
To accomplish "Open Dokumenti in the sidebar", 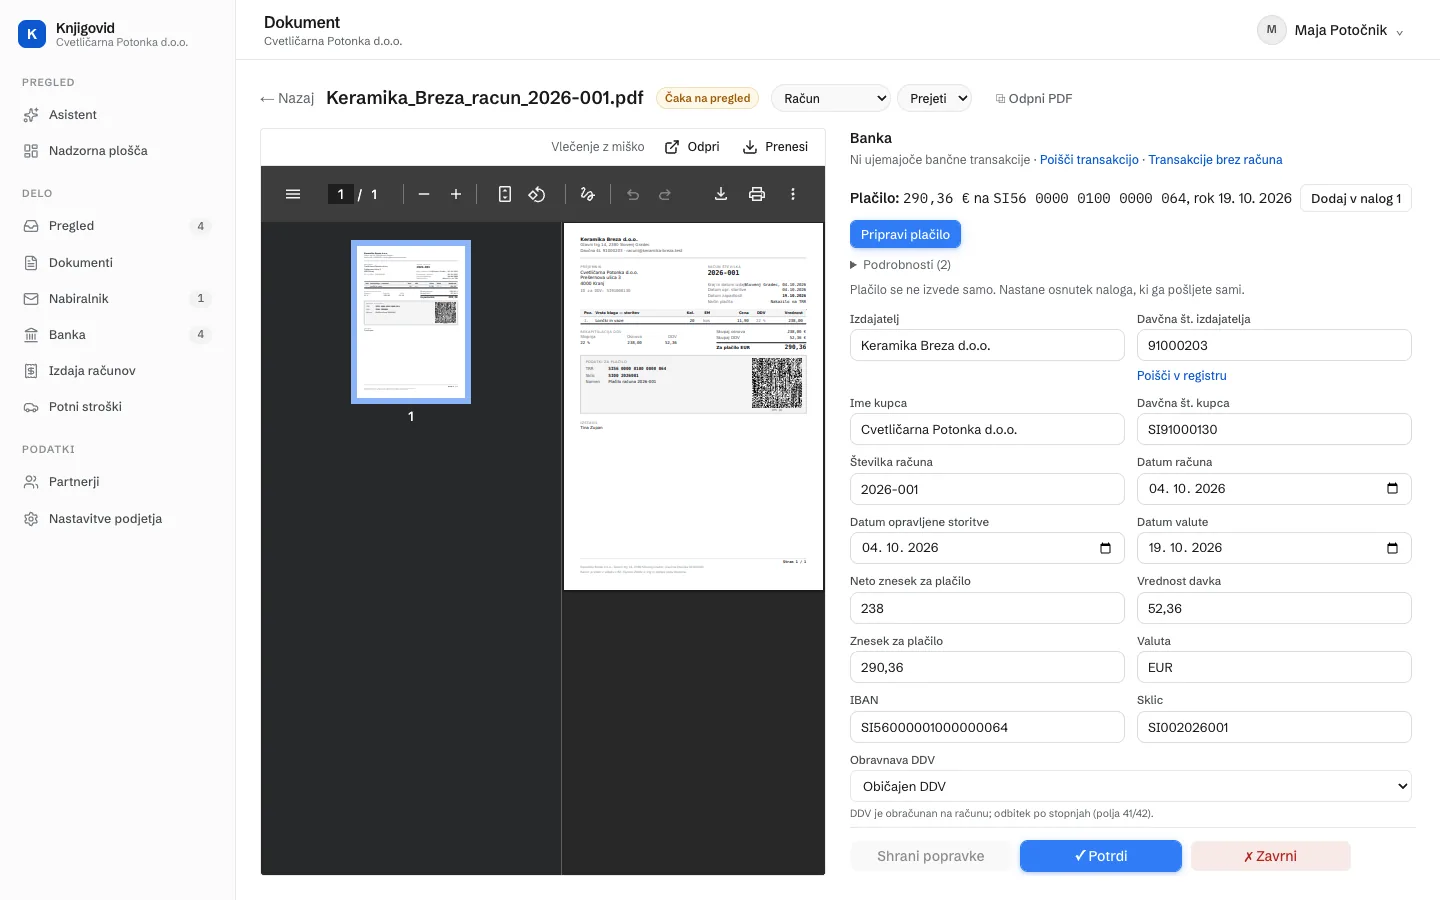I will click(118, 263).
